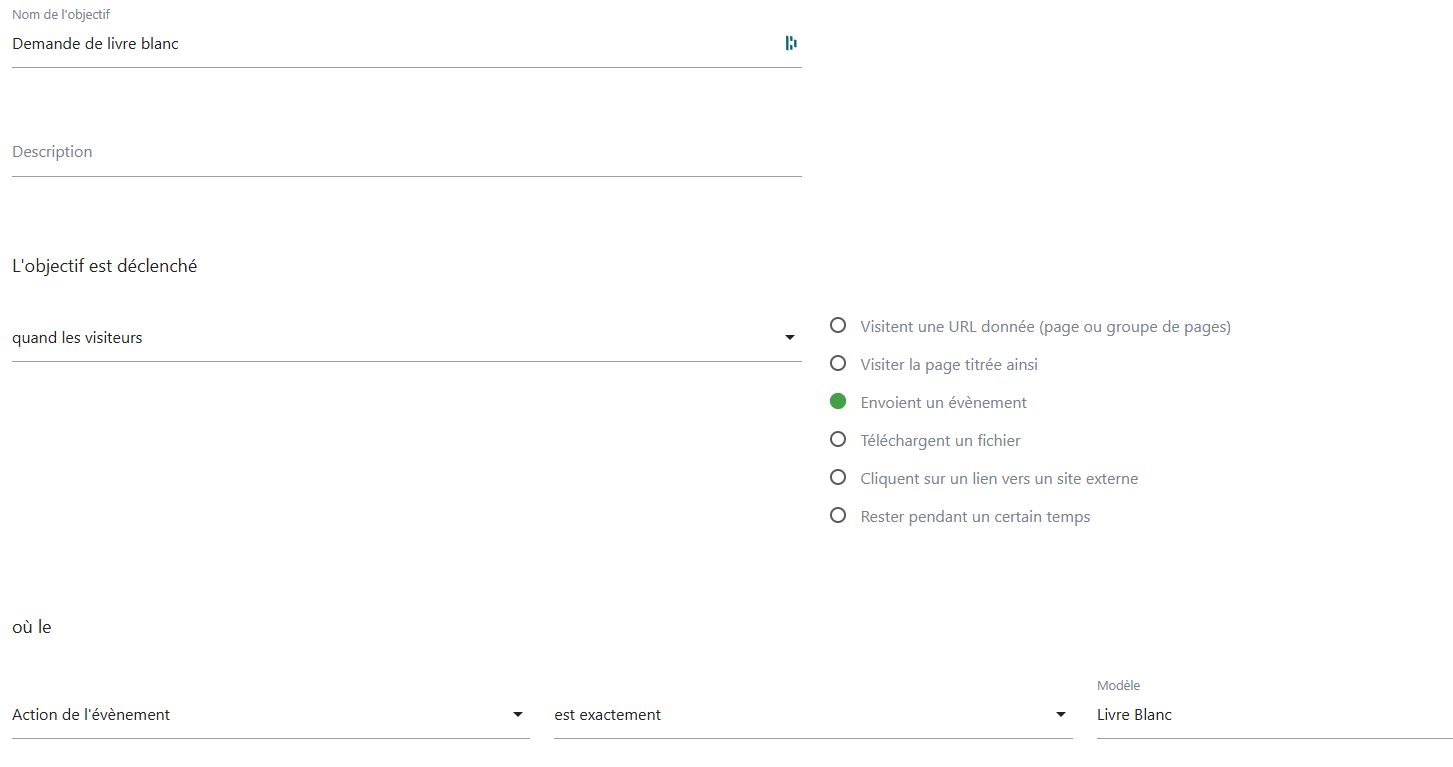The width and height of the screenshot is (1453, 767).
Task: Select 'Téléchargent un fichier' radio button
Action: 838,440
